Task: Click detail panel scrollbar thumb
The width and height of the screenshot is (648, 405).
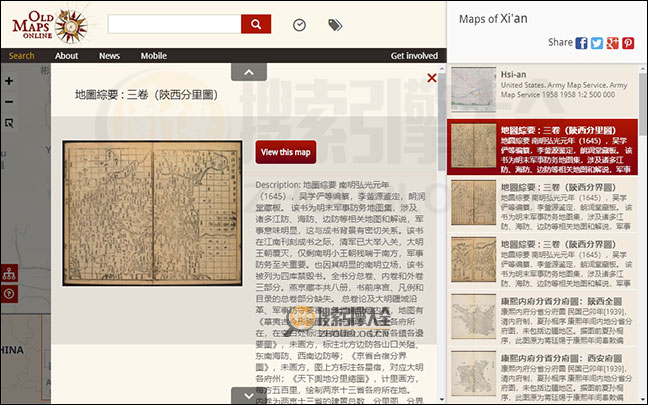Action: (x=441, y=122)
